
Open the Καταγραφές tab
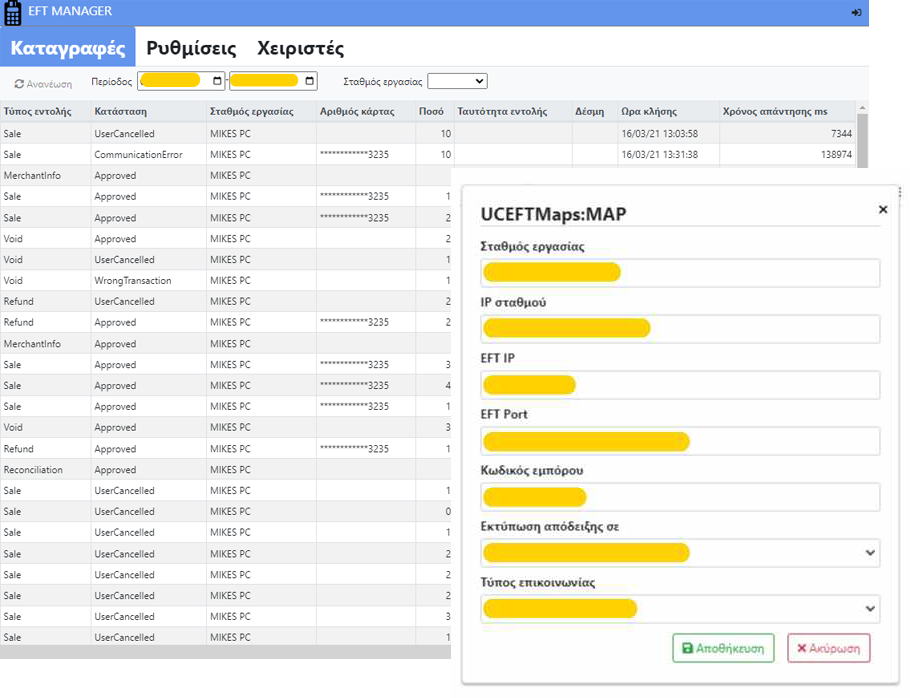(x=68, y=48)
